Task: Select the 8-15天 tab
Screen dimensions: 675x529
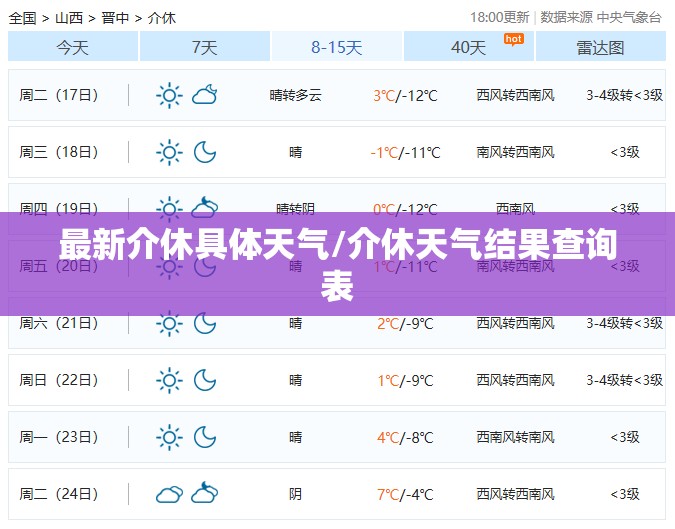Action: click(337, 46)
